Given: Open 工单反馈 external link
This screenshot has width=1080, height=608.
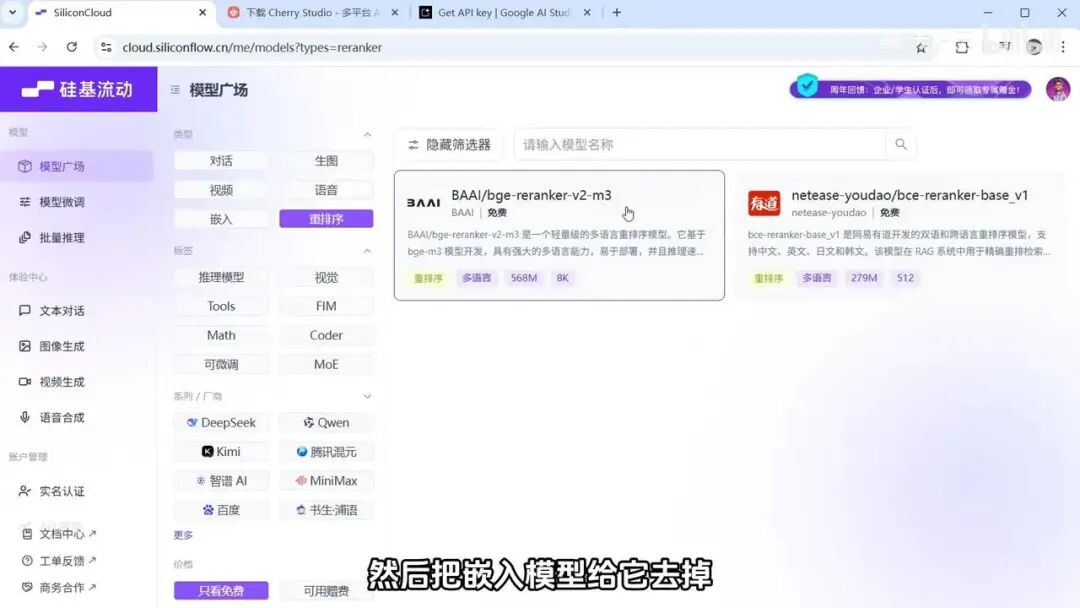Looking at the screenshot, I should [59, 560].
